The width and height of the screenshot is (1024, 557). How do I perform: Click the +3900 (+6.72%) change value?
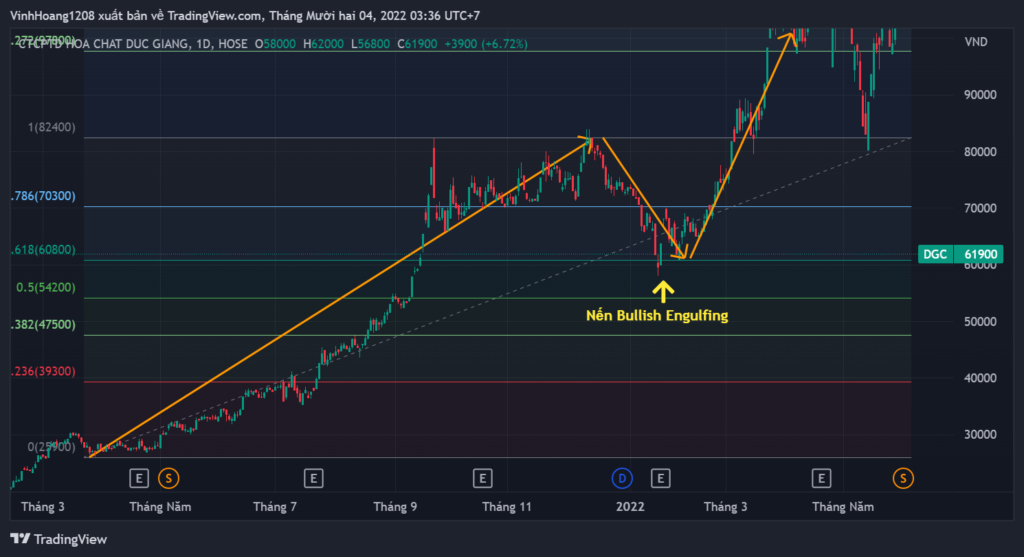pos(486,44)
